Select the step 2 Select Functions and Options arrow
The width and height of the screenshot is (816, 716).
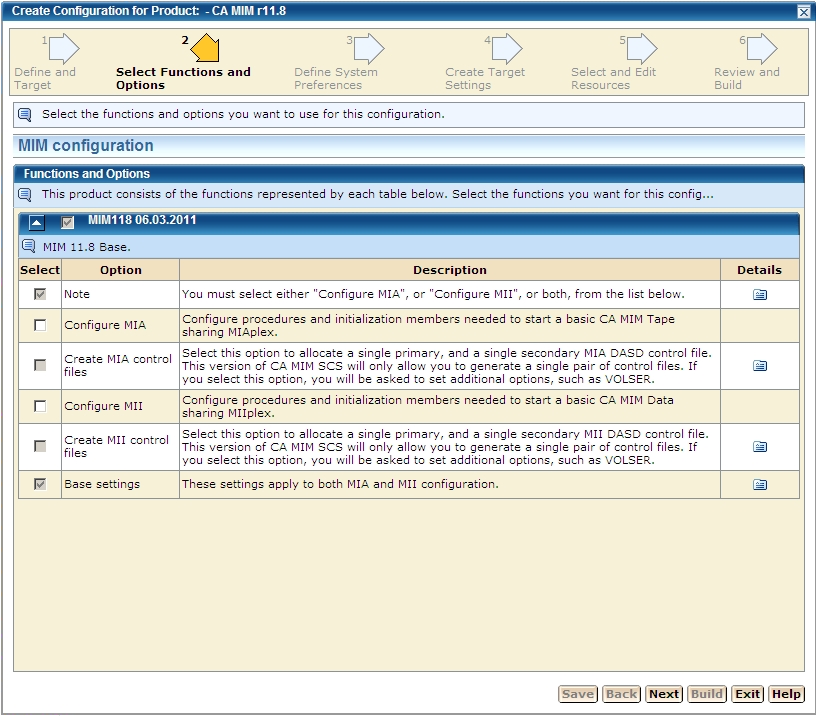205,48
